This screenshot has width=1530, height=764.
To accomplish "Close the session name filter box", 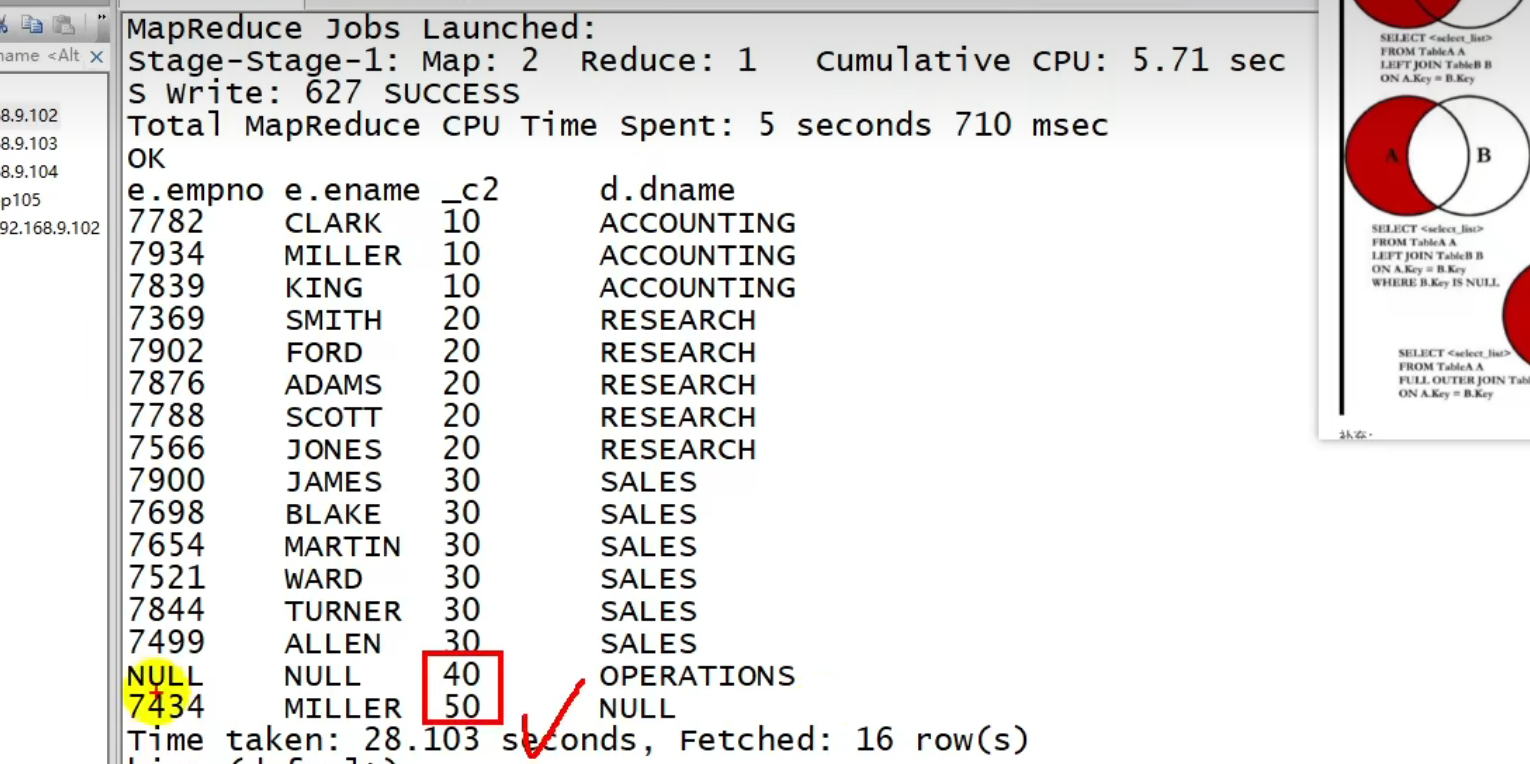I will (x=96, y=57).
